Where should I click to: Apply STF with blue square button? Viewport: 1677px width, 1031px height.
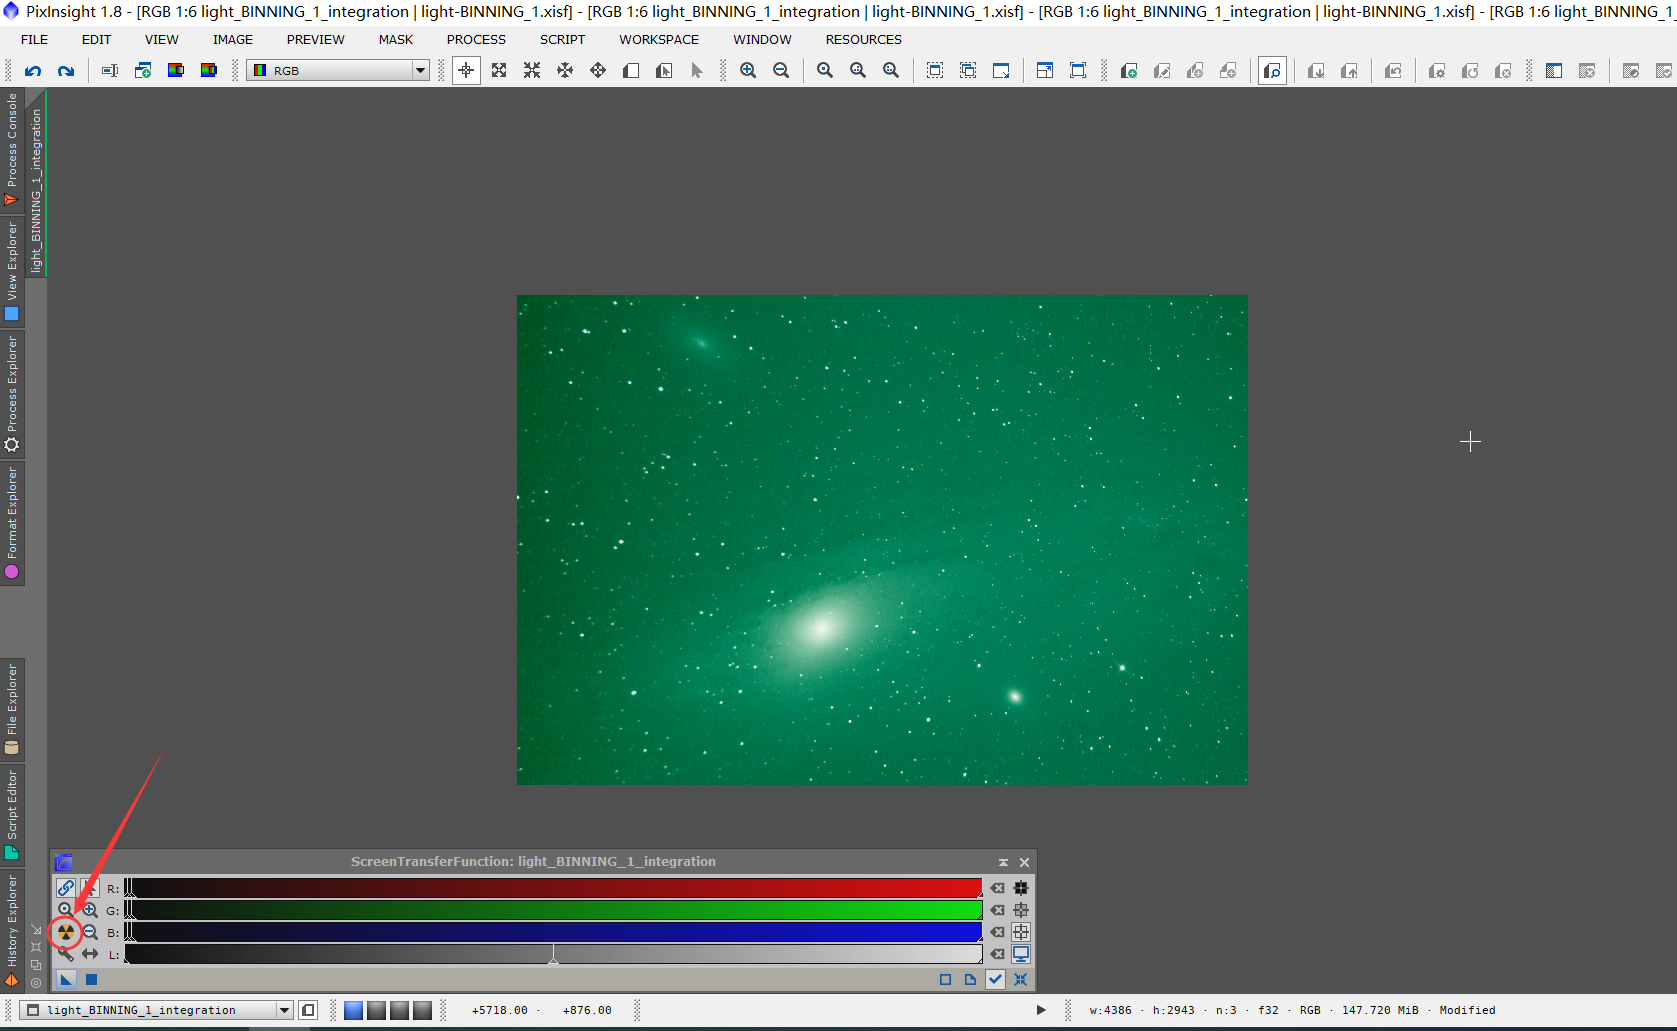click(x=91, y=980)
